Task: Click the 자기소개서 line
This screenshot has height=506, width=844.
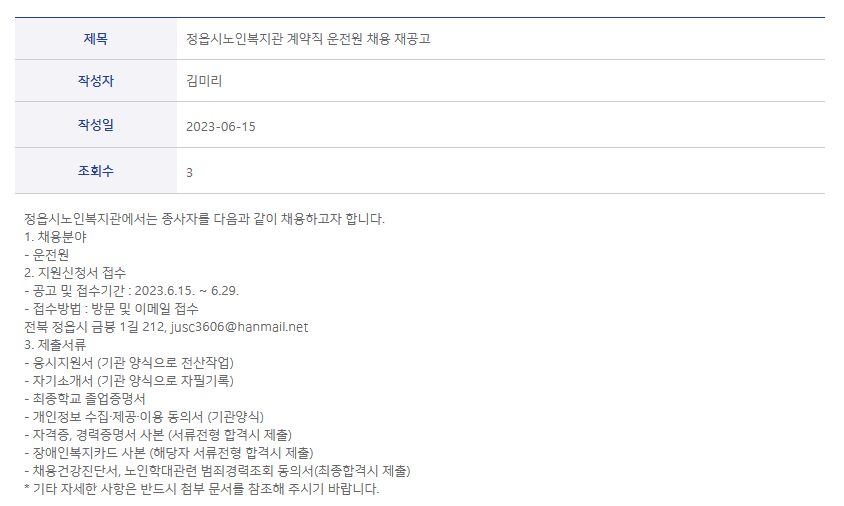Action: coord(129,381)
